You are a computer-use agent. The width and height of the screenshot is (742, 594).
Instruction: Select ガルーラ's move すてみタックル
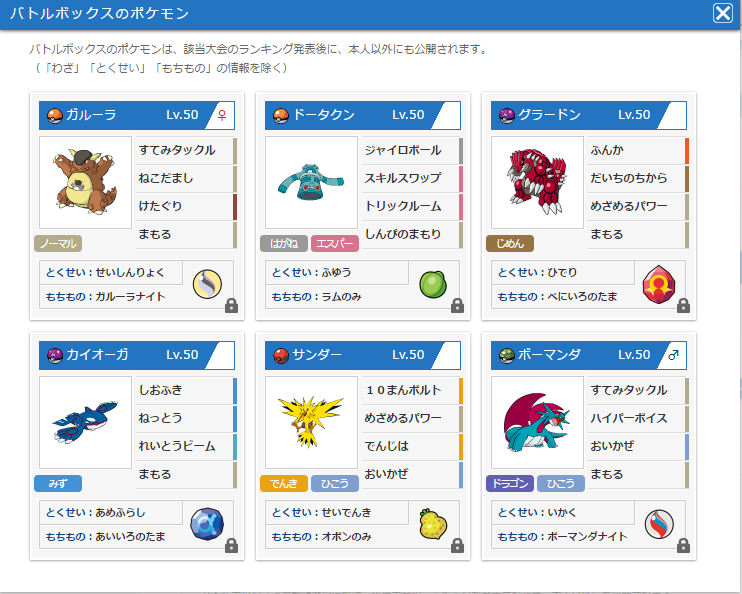click(186, 151)
